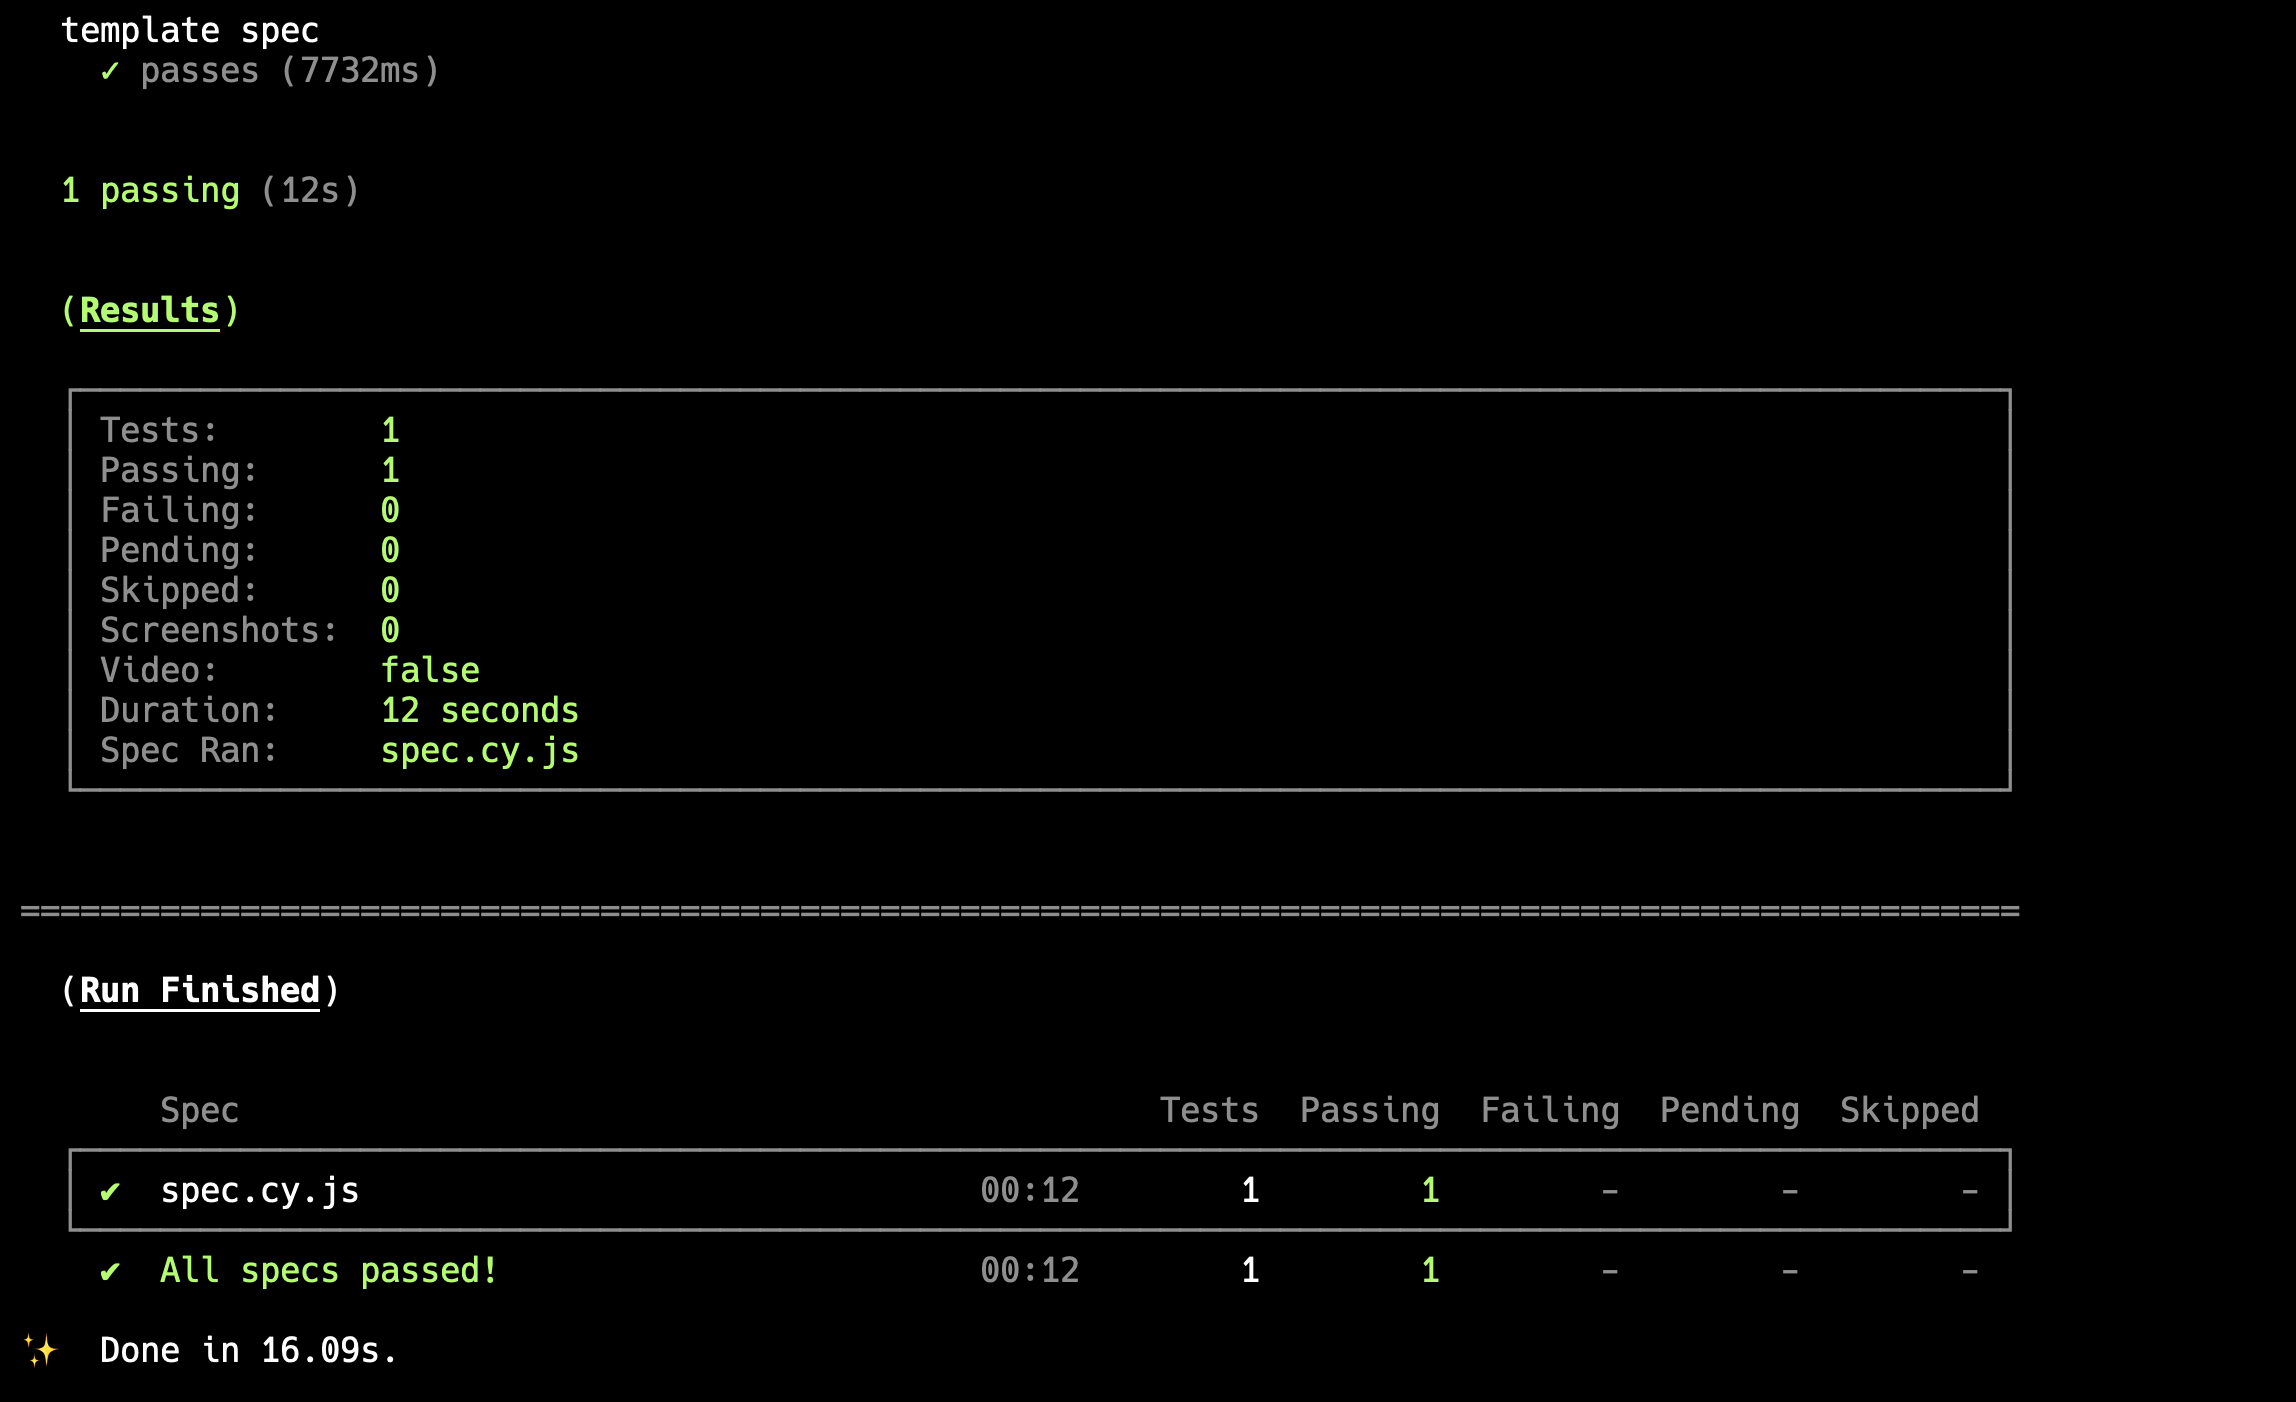Click the Duration value 12 seconds
The image size is (2296, 1402).
coord(480,711)
